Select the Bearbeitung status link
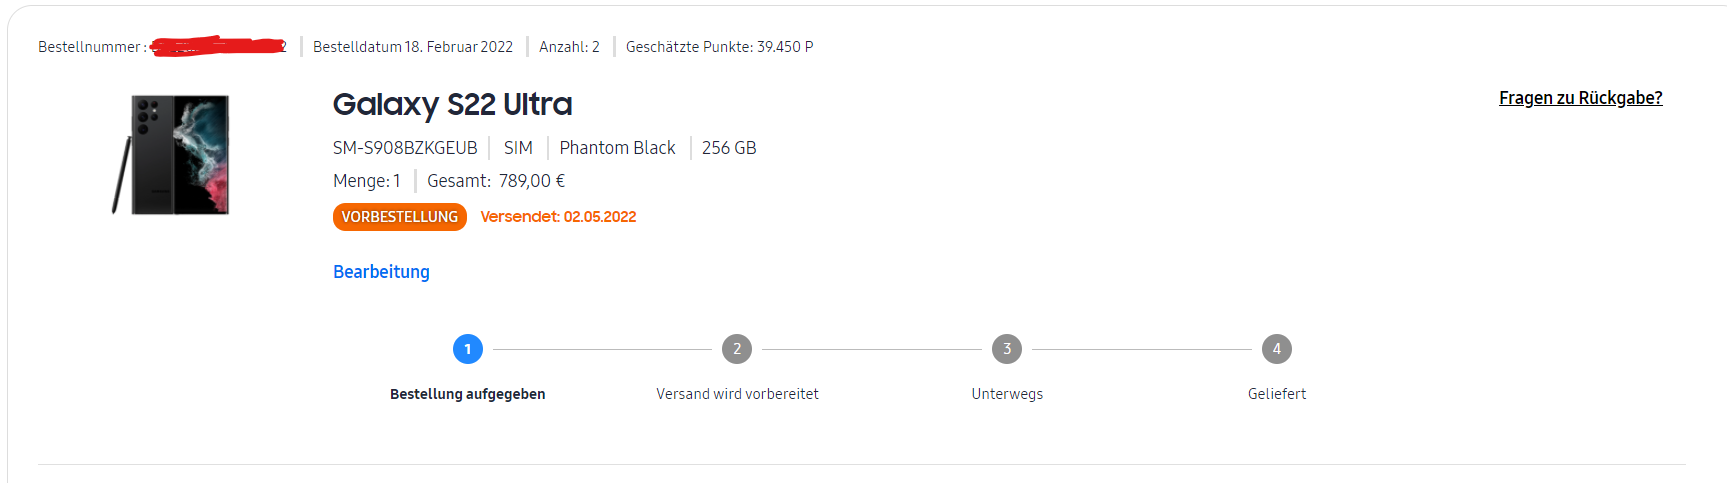Screen dimensions: 1727x483 tap(381, 272)
